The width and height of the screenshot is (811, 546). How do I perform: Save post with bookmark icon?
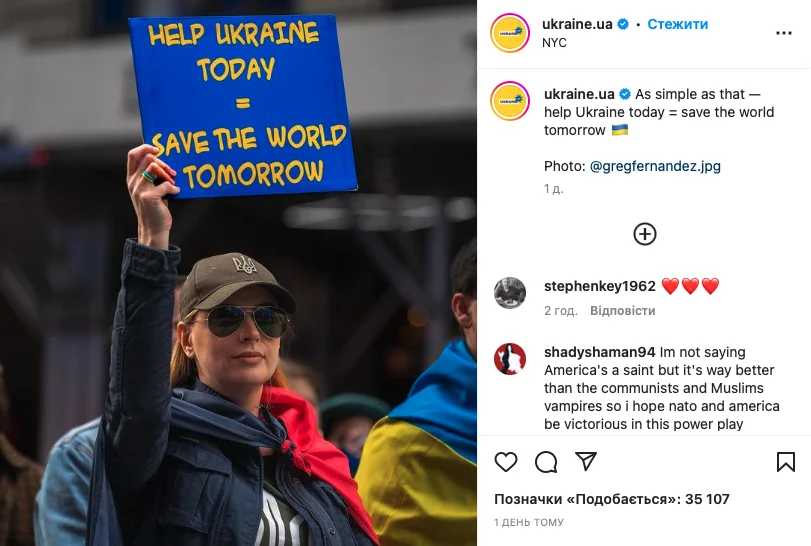pos(786,462)
